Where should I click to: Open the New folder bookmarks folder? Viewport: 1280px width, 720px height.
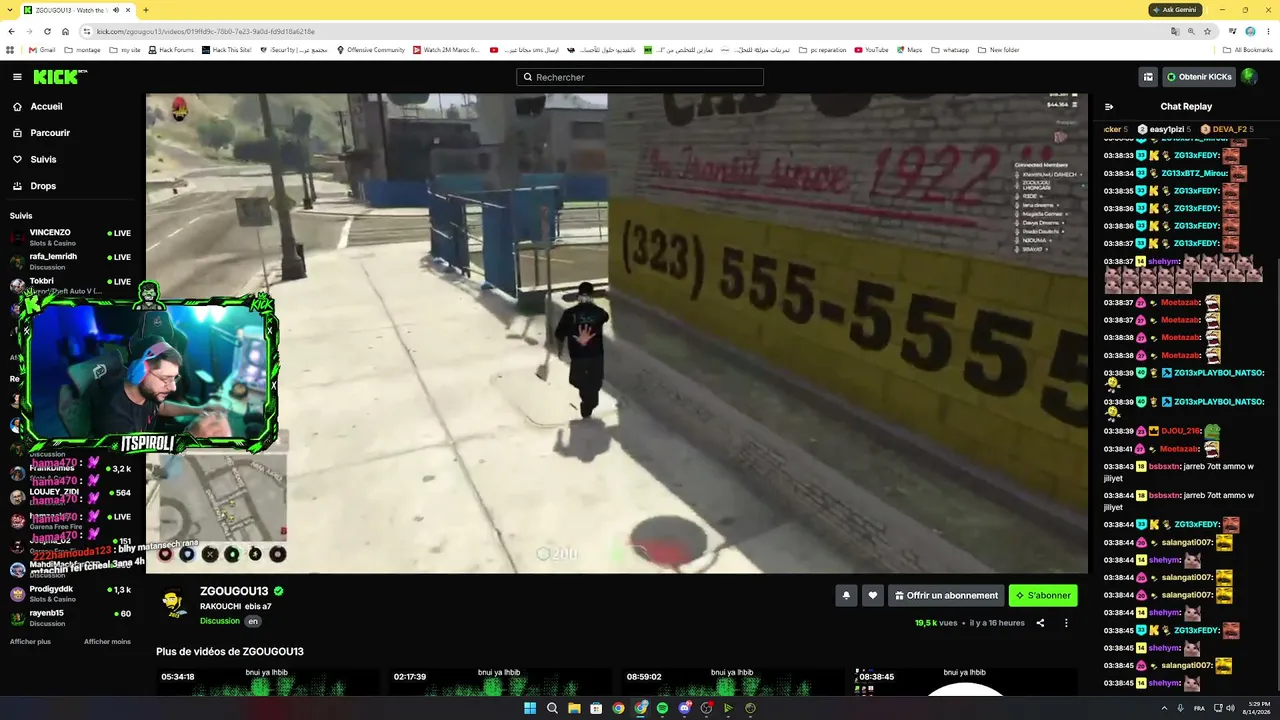point(999,50)
